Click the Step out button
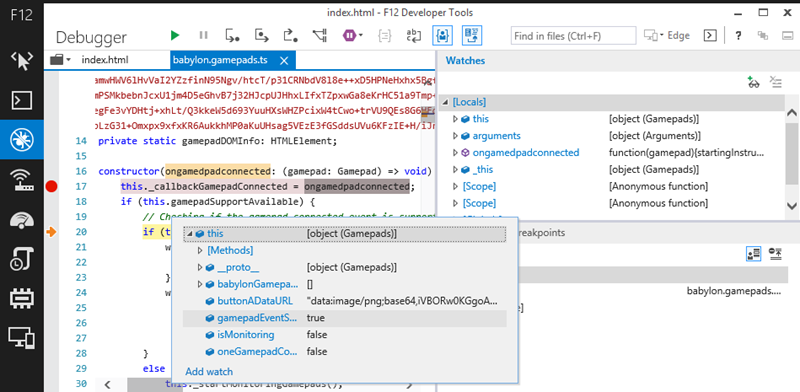 click(290, 35)
